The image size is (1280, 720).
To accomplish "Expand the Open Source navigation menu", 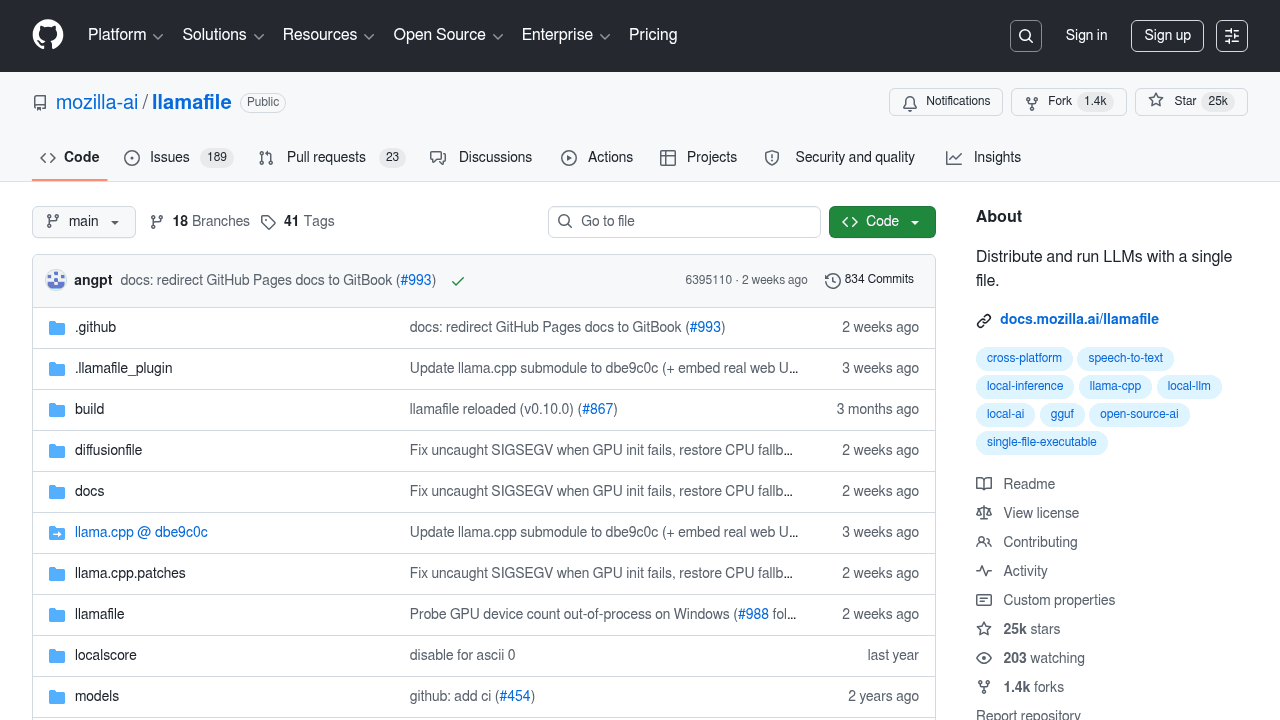I will (448, 35).
